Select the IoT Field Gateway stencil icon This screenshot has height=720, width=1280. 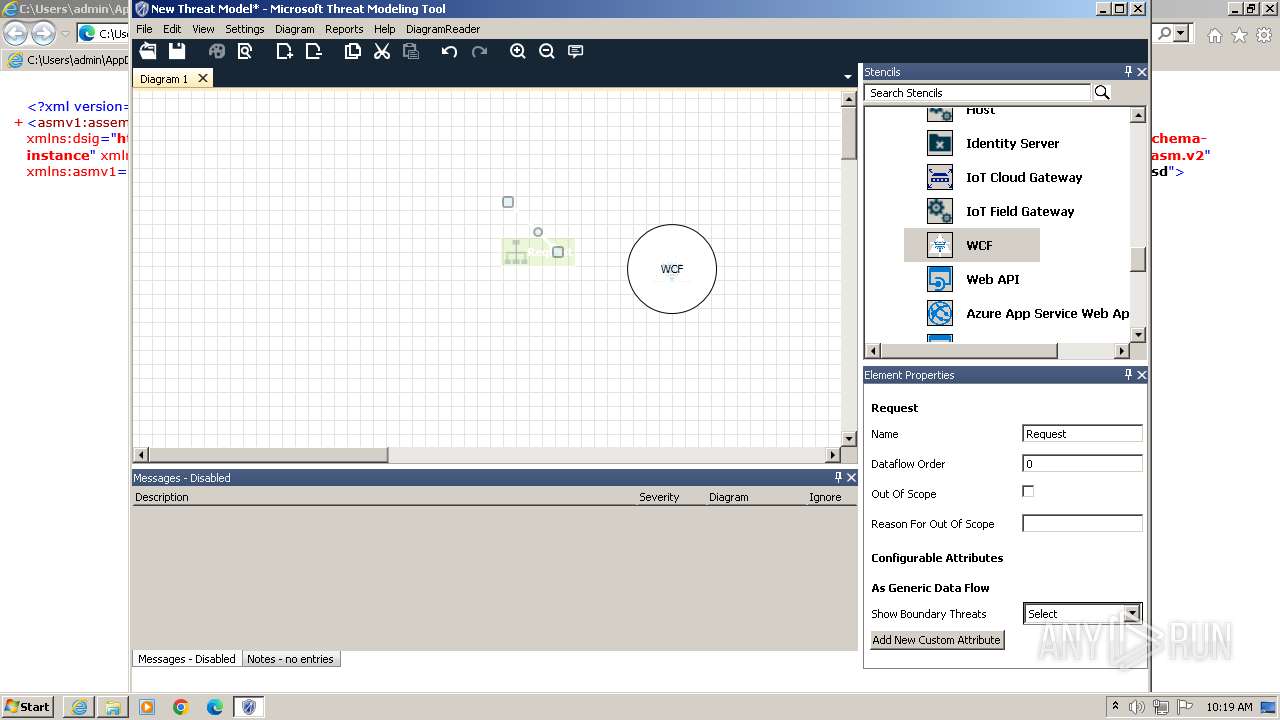click(x=940, y=211)
